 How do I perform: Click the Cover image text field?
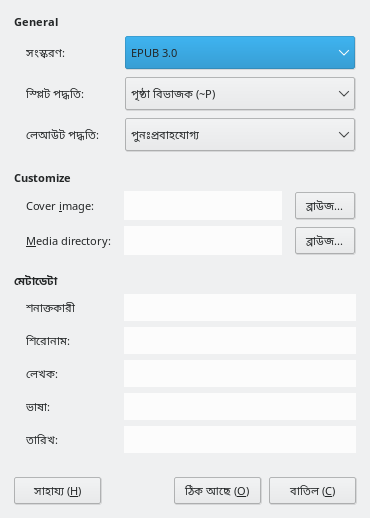(203, 206)
